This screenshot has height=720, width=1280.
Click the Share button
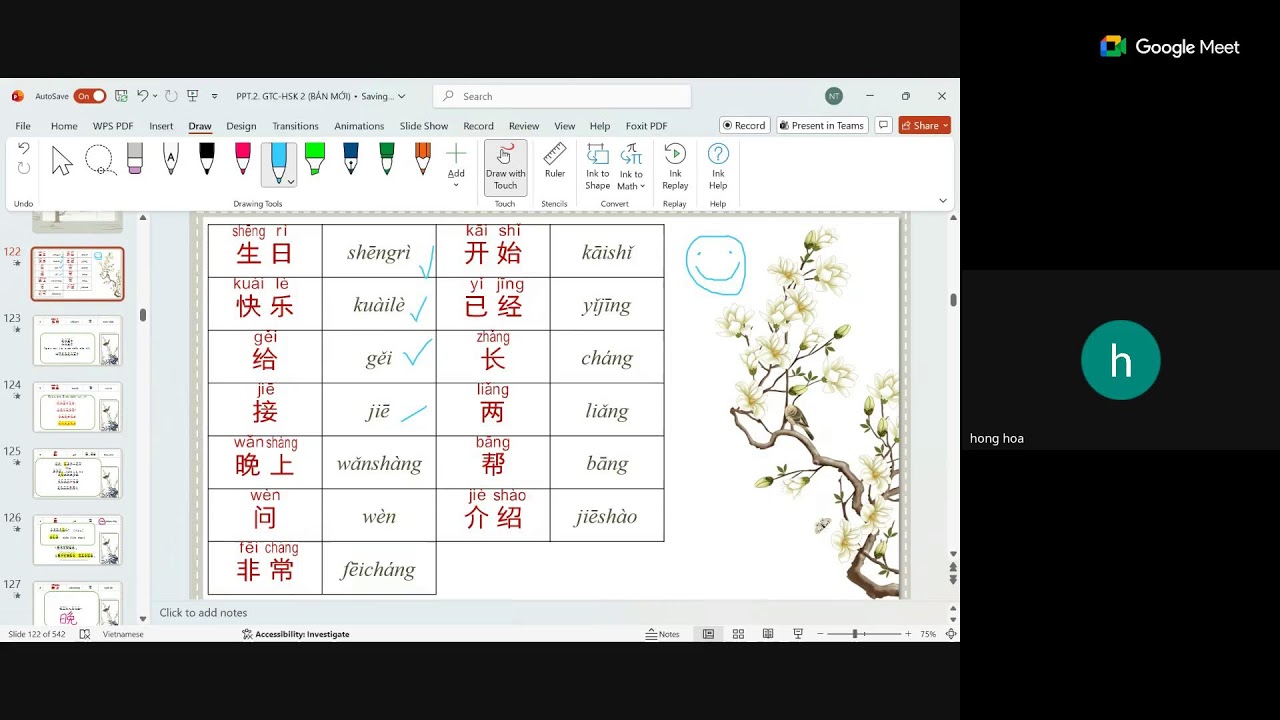click(924, 125)
